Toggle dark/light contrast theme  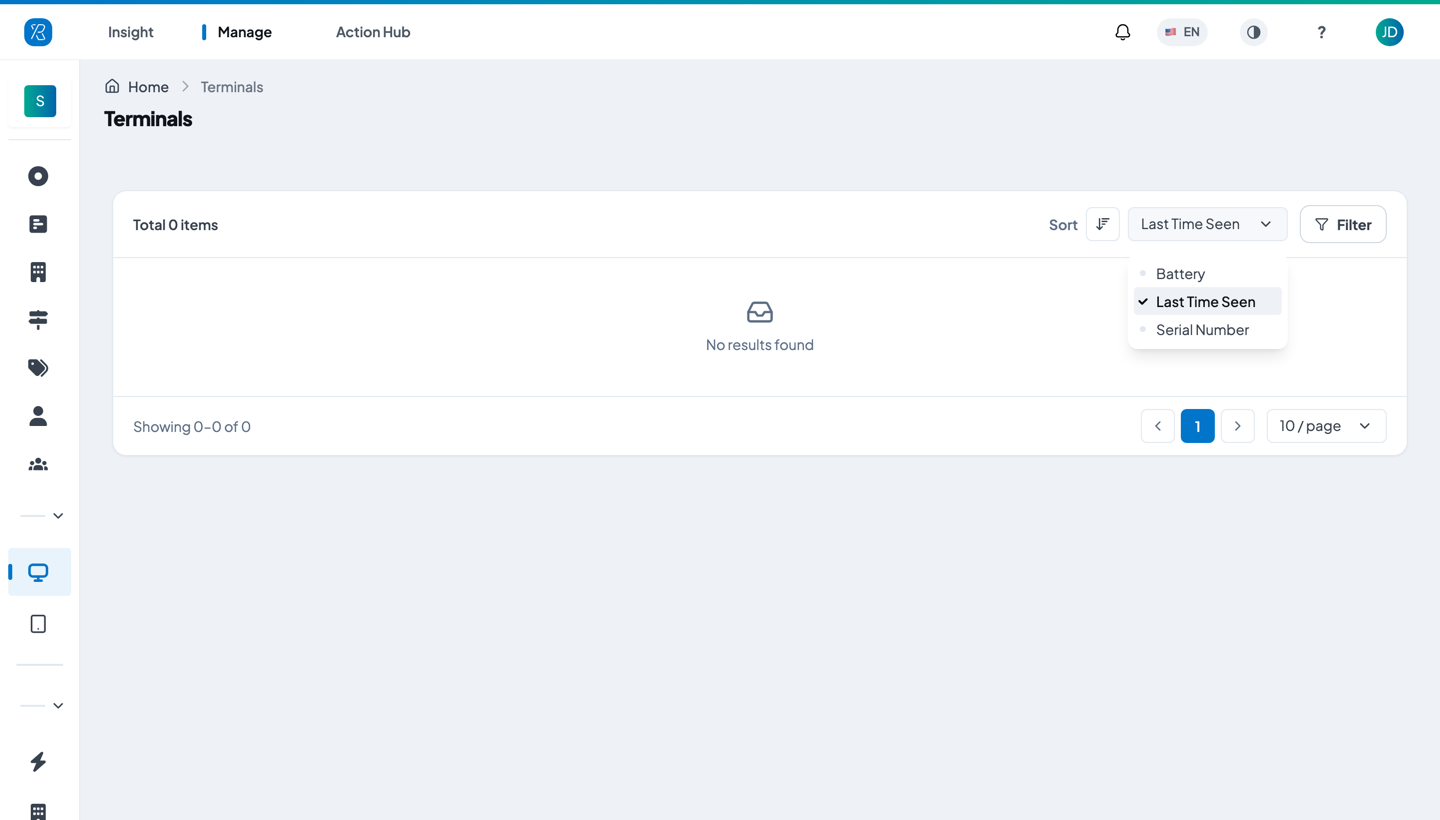(1253, 32)
